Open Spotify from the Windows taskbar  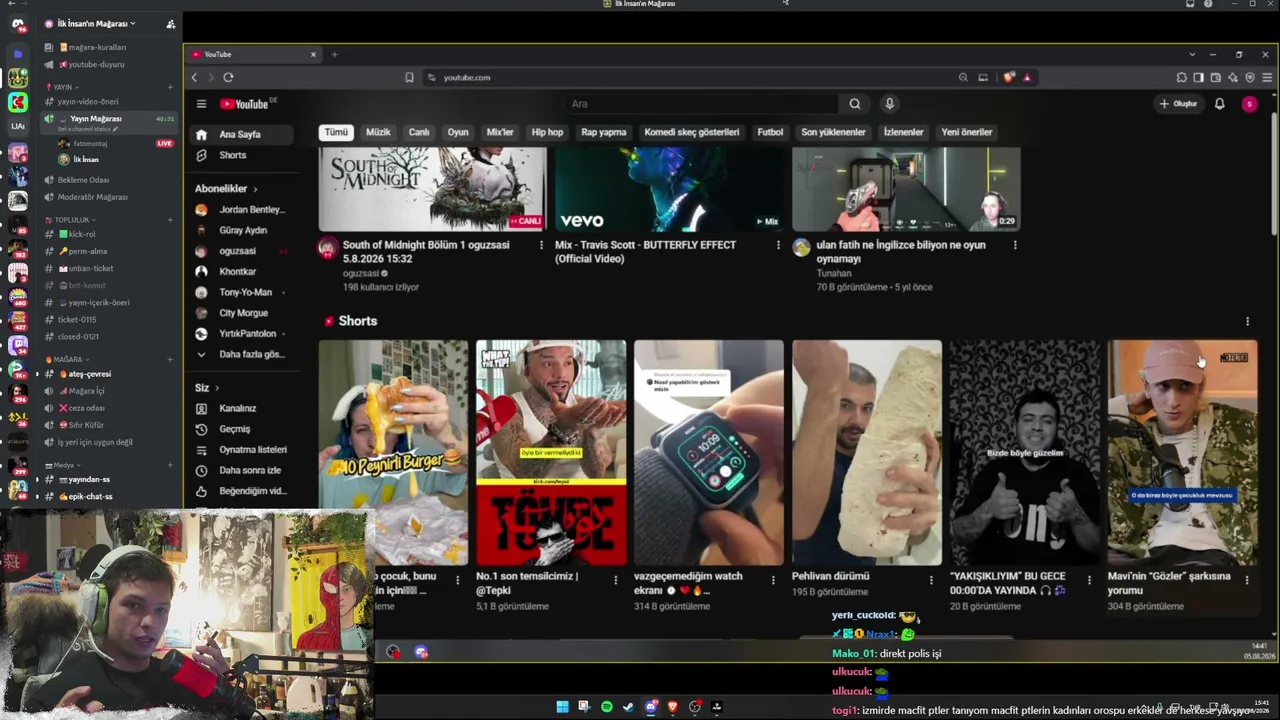tap(606, 707)
